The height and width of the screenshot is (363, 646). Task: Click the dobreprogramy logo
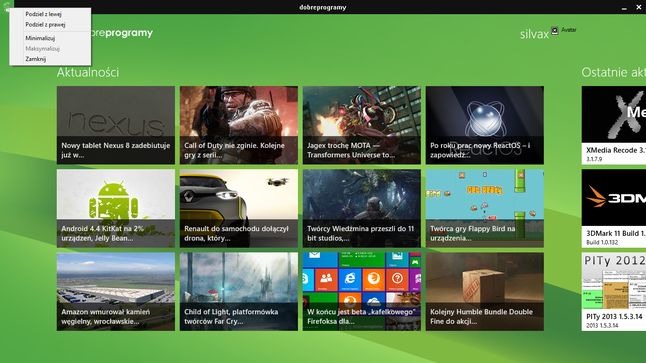click(122, 33)
